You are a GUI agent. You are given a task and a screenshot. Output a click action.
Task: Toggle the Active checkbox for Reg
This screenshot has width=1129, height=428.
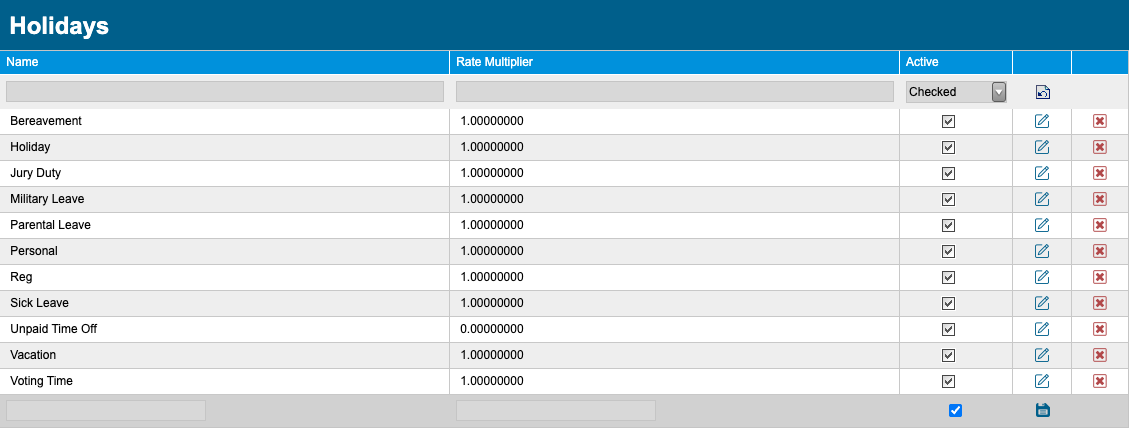(948, 277)
